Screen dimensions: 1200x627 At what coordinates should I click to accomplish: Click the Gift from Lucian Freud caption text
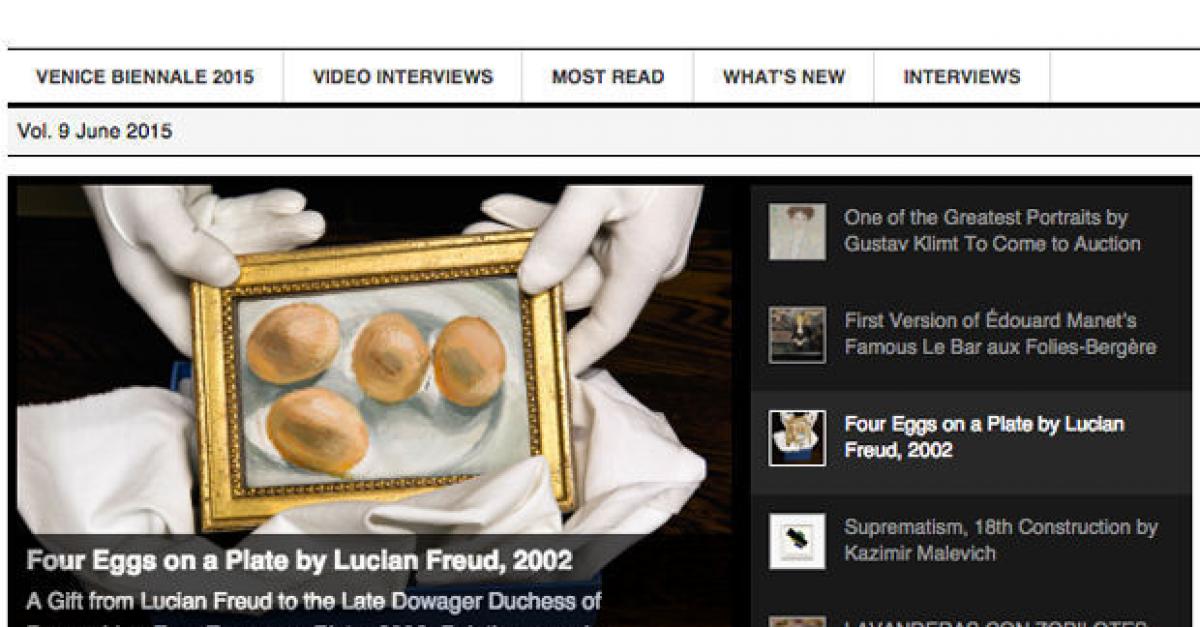314,602
